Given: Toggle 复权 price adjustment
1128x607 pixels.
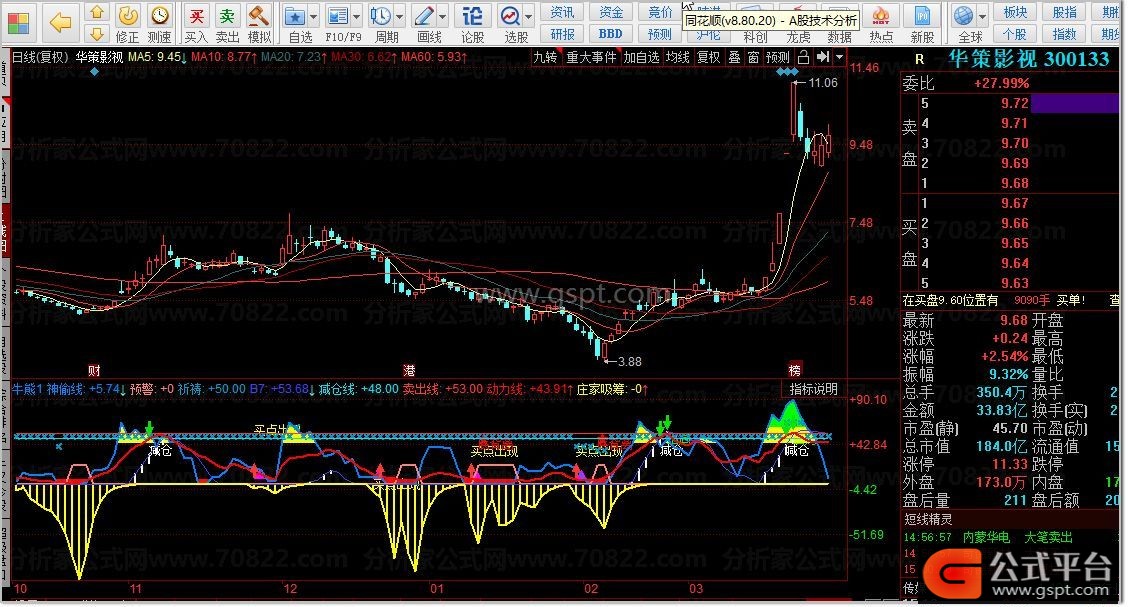Looking at the screenshot, I should pos(709,57).
